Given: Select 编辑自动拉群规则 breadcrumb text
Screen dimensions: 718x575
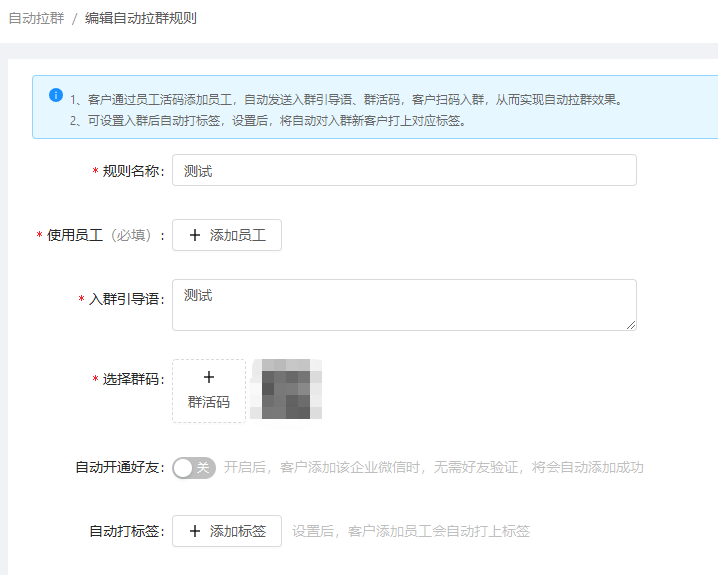Looking at the screenshot, I should [x=141, y=18].
